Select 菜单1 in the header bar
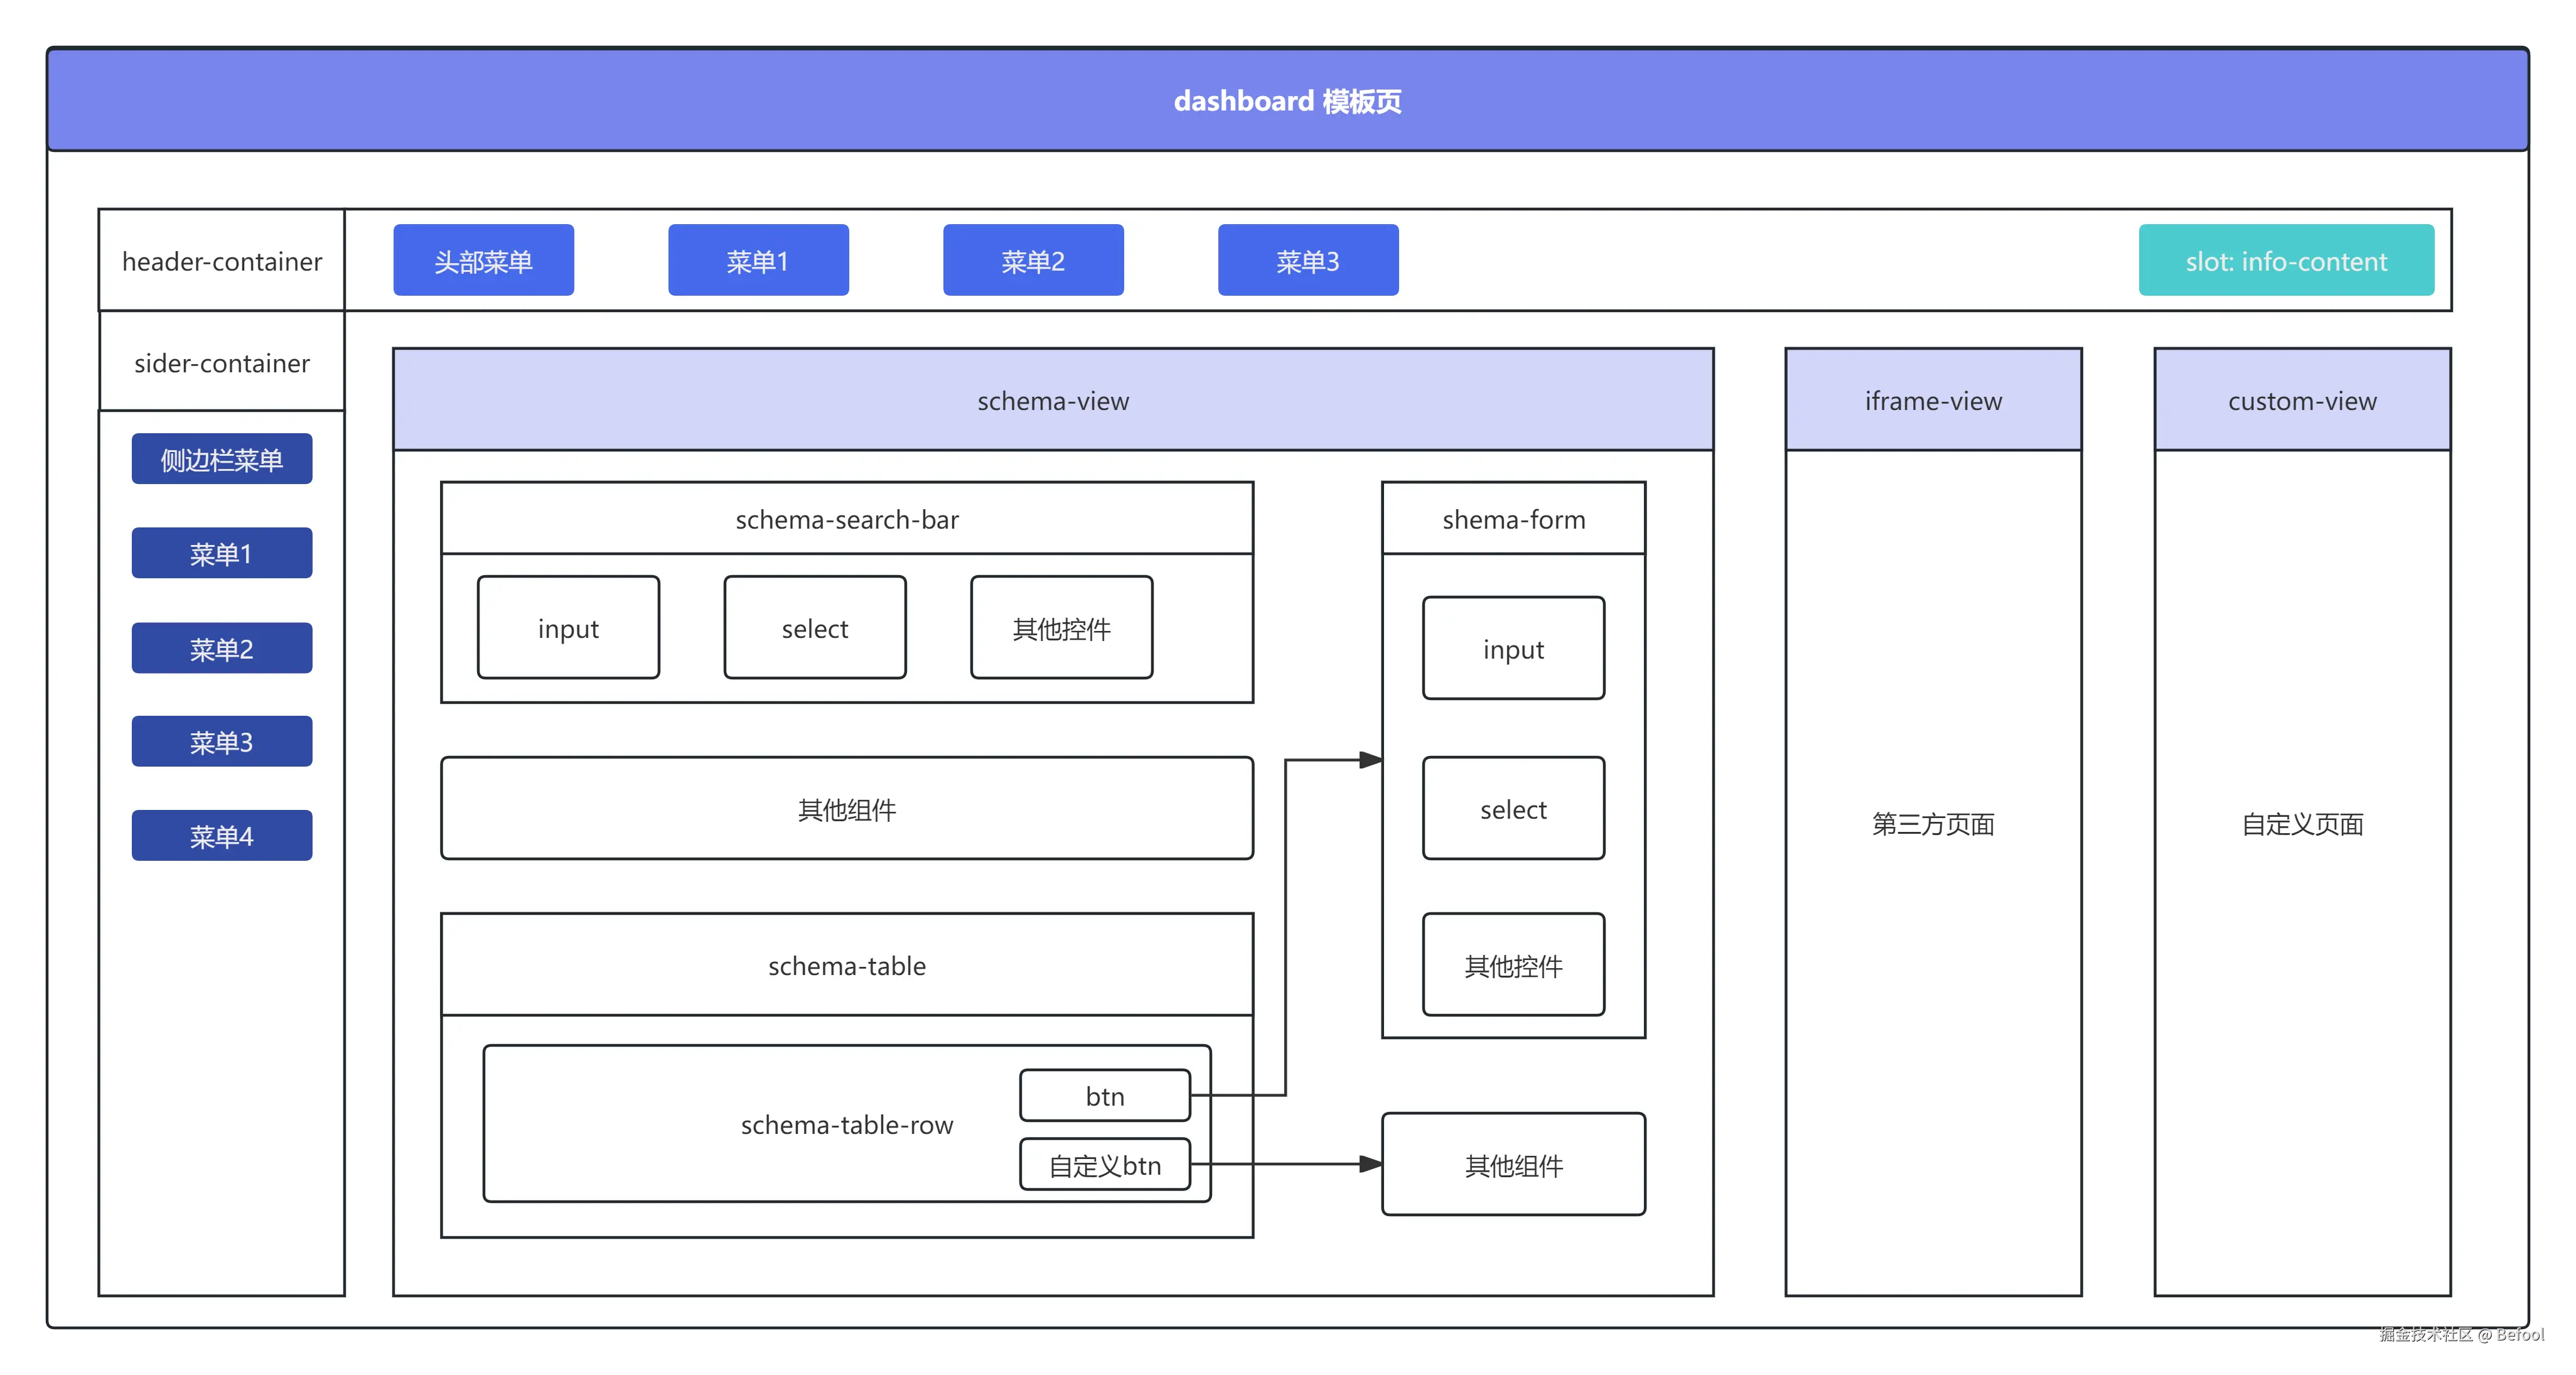The image size is (2576, 1375). [x=758, y=260]
